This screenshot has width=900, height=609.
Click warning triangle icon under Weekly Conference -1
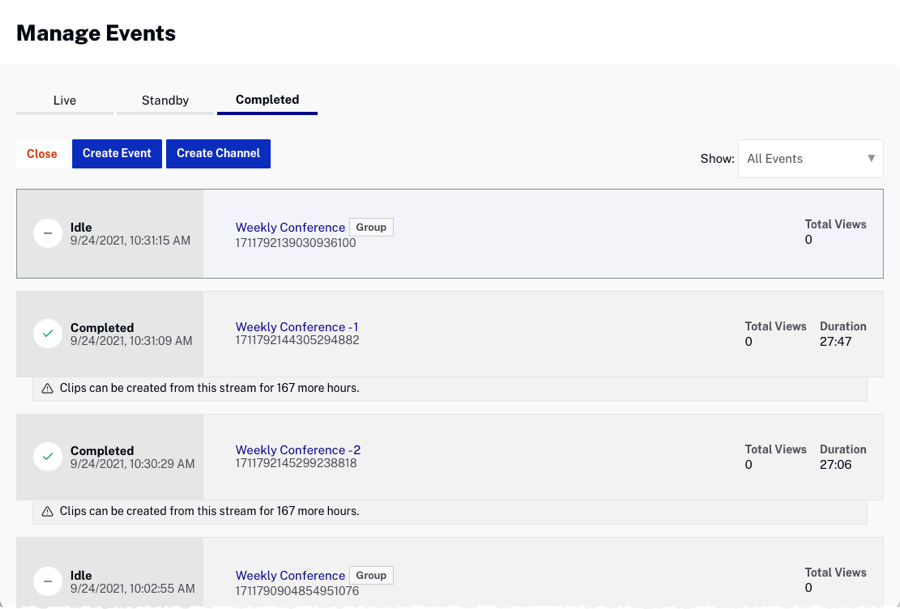[x=47, y=388]
